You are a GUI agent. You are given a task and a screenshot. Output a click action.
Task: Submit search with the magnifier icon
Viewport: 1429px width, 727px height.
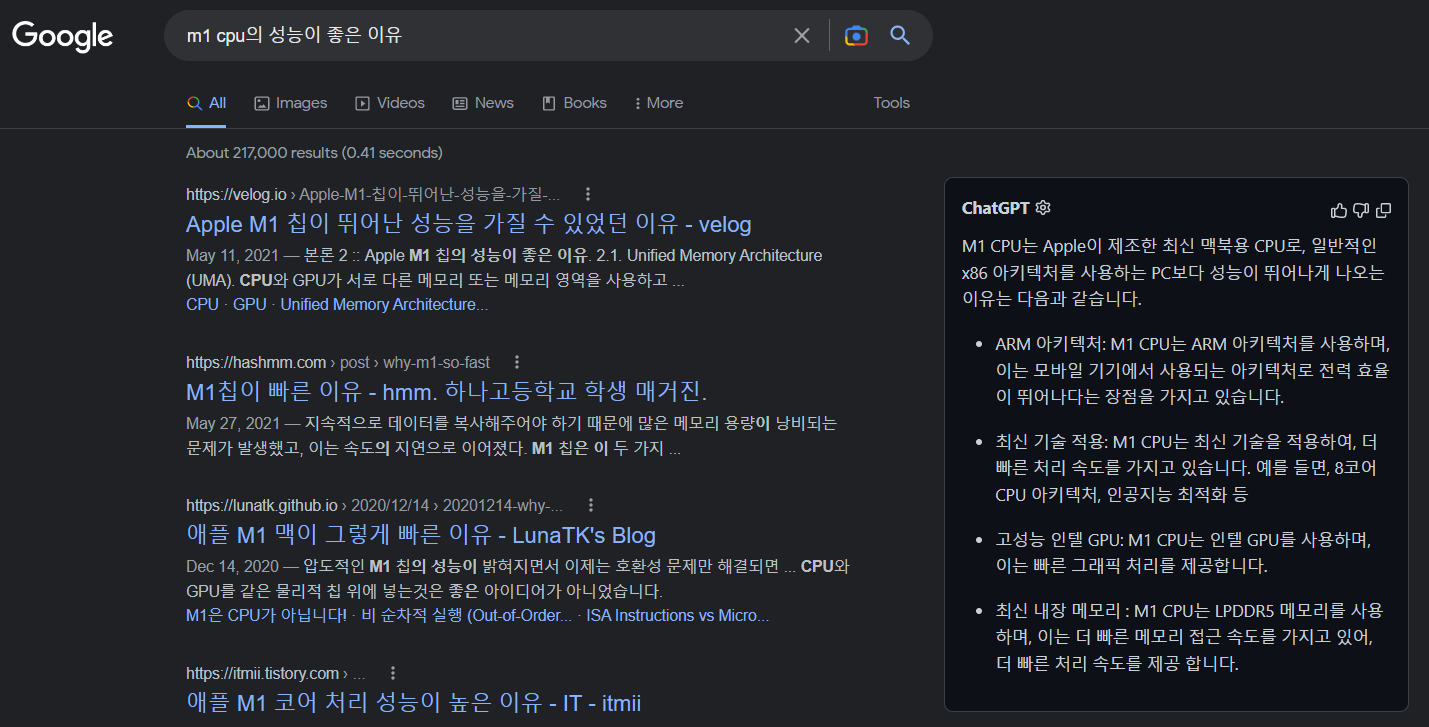pyautogui.click(x=900, y=36)
